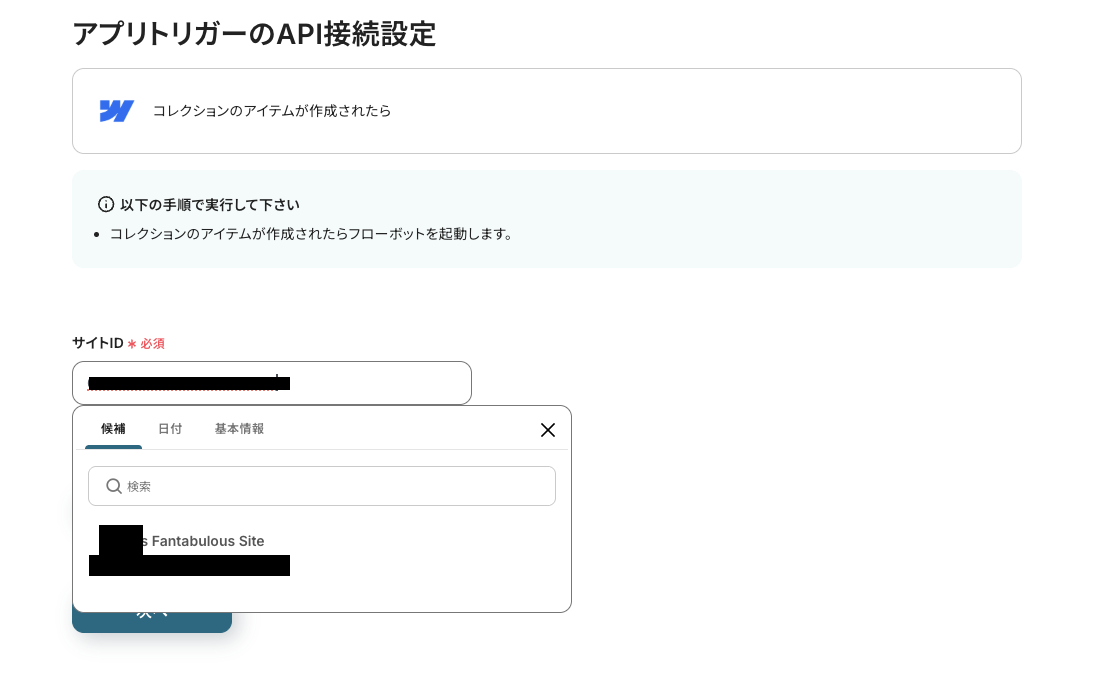Click the アプリトリガーのAPI接続設定 heading
The image size is (1110, 676).
coord(254,34)
